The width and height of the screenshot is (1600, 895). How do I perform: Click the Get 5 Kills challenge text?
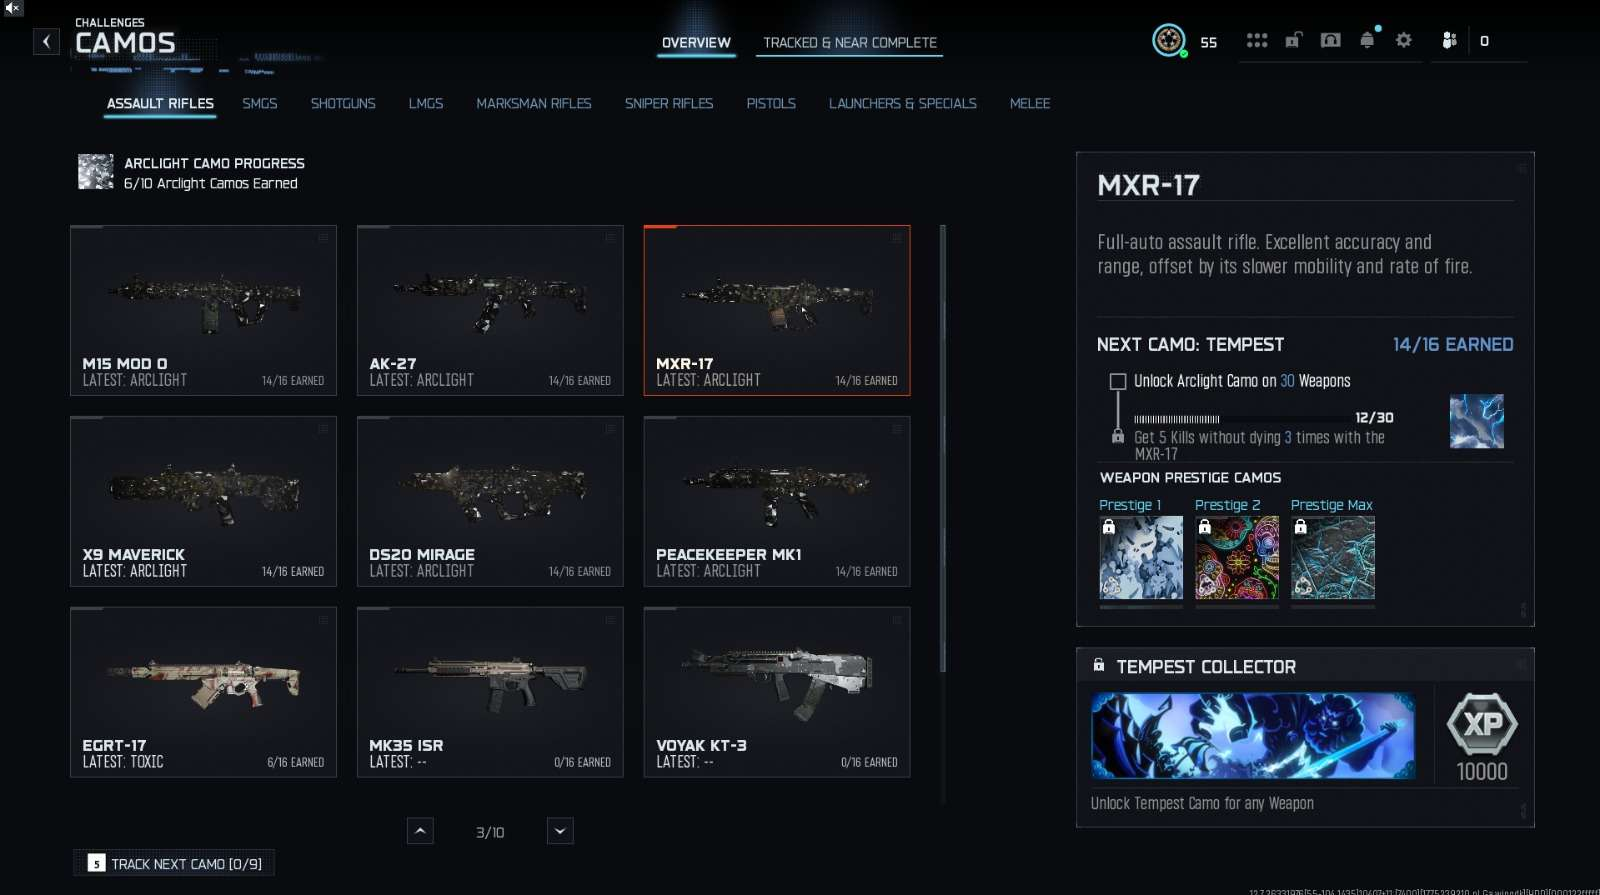coord(1260,445)
